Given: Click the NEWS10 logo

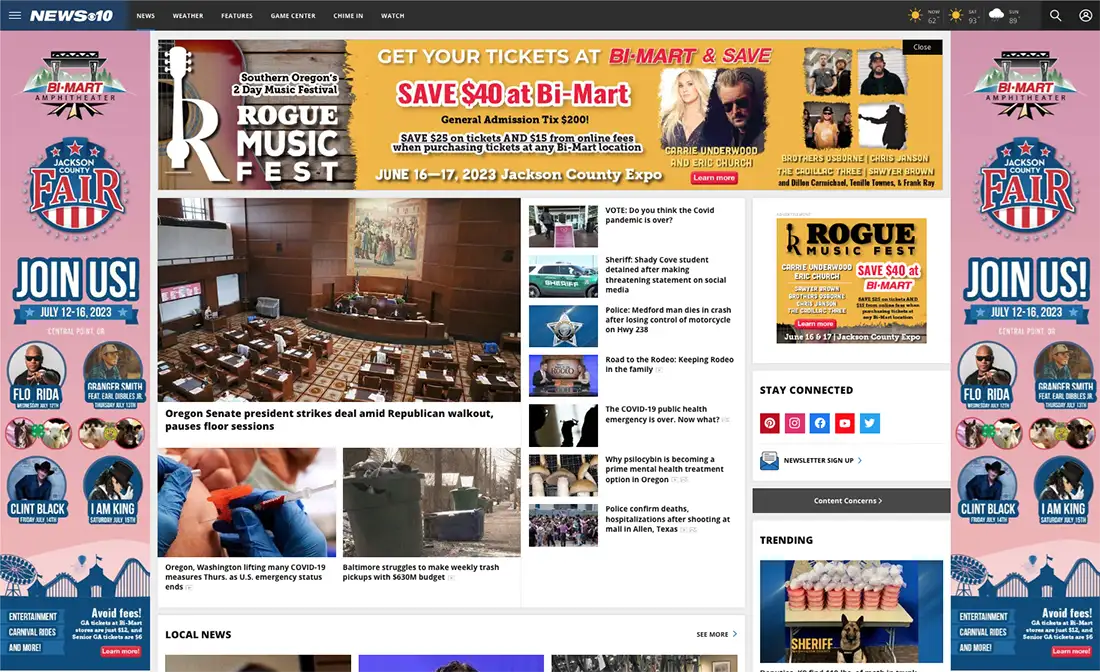Looking at the screenshot, I should point(72,15).
